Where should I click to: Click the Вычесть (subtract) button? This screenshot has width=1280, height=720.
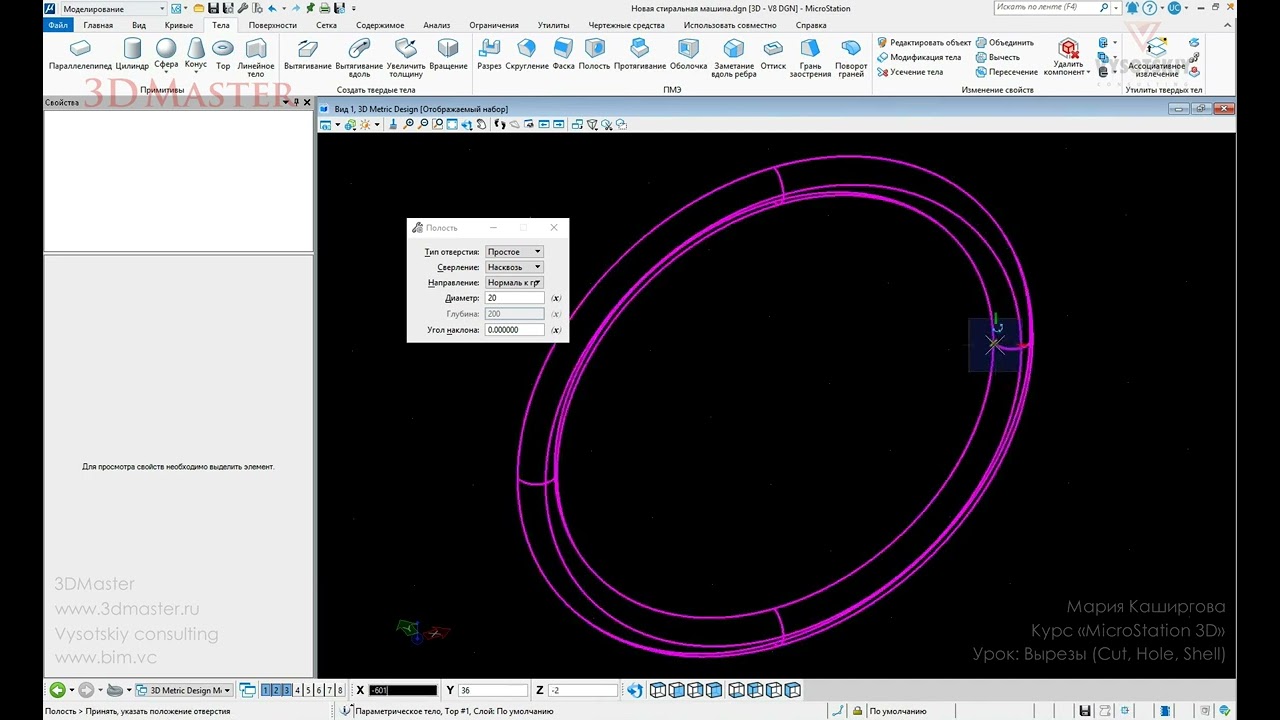998,57
